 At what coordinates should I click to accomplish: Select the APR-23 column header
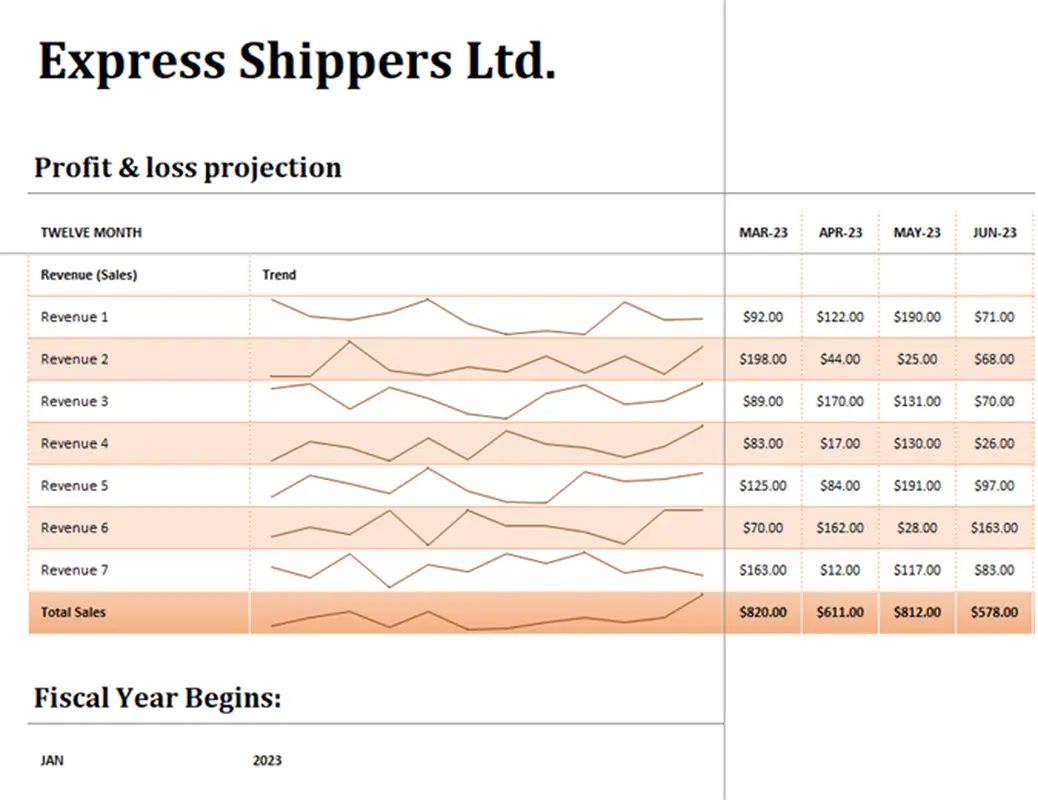(840, 233)
